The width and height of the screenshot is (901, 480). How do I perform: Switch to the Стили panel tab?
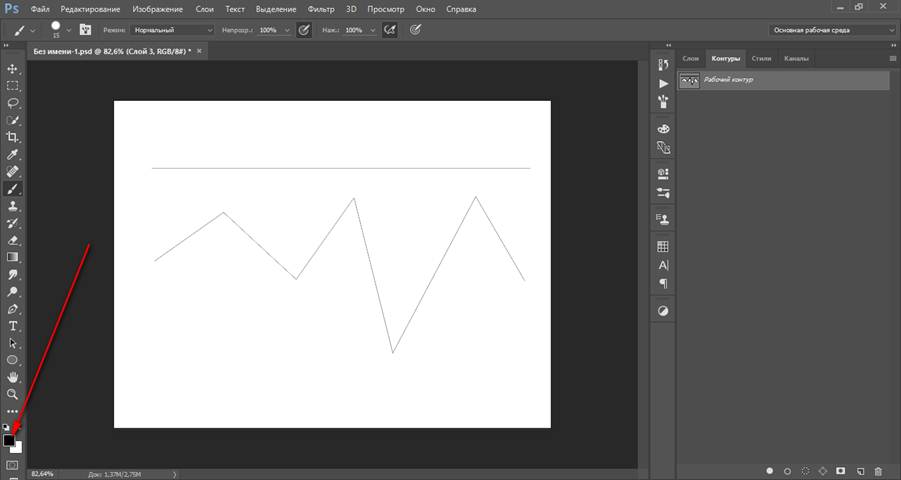click(761, 59)
